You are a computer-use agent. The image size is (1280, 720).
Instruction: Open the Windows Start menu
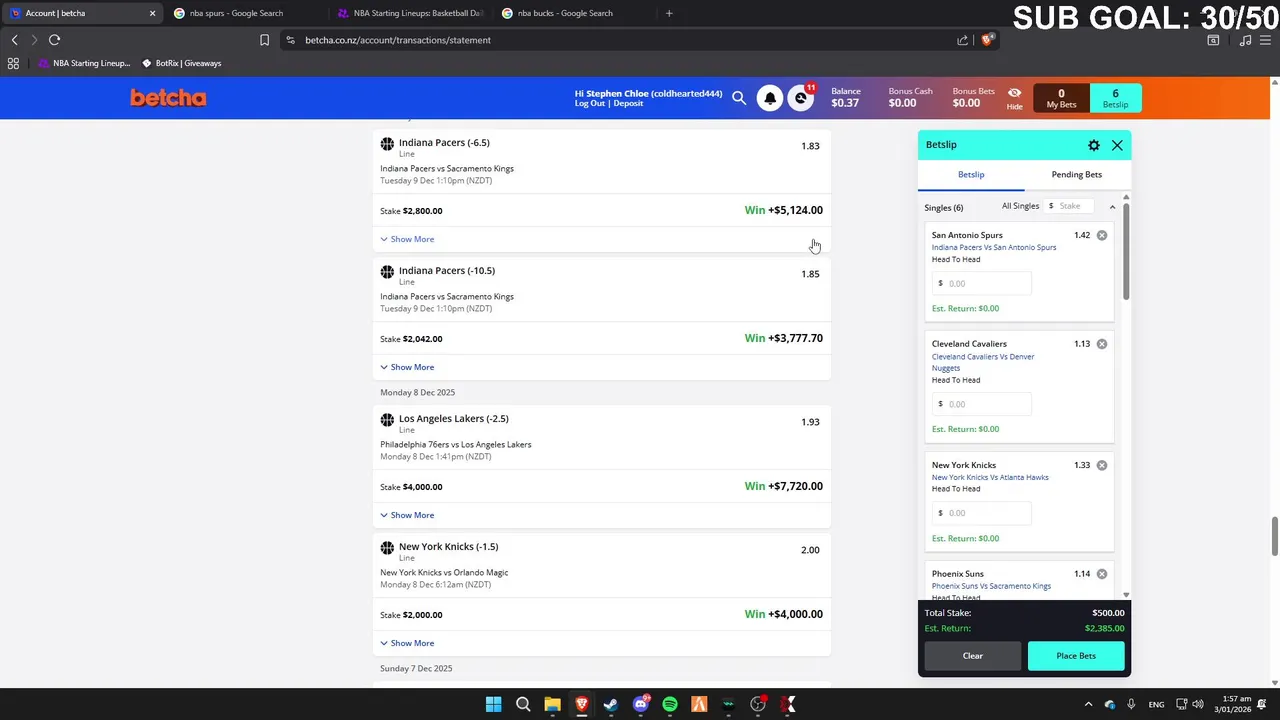coord(493,704)
